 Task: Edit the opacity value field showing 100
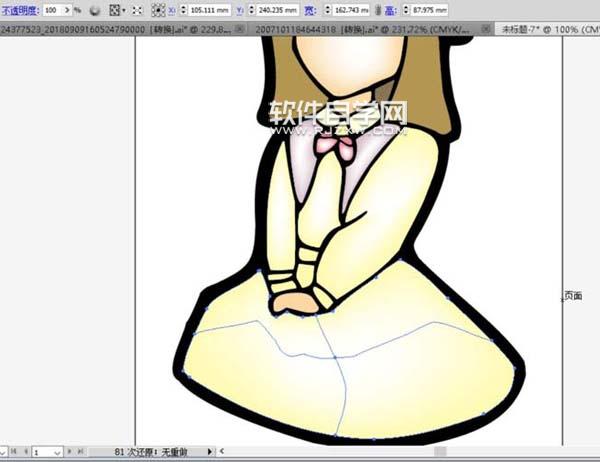pyautogui.click(x=52, y=10)
